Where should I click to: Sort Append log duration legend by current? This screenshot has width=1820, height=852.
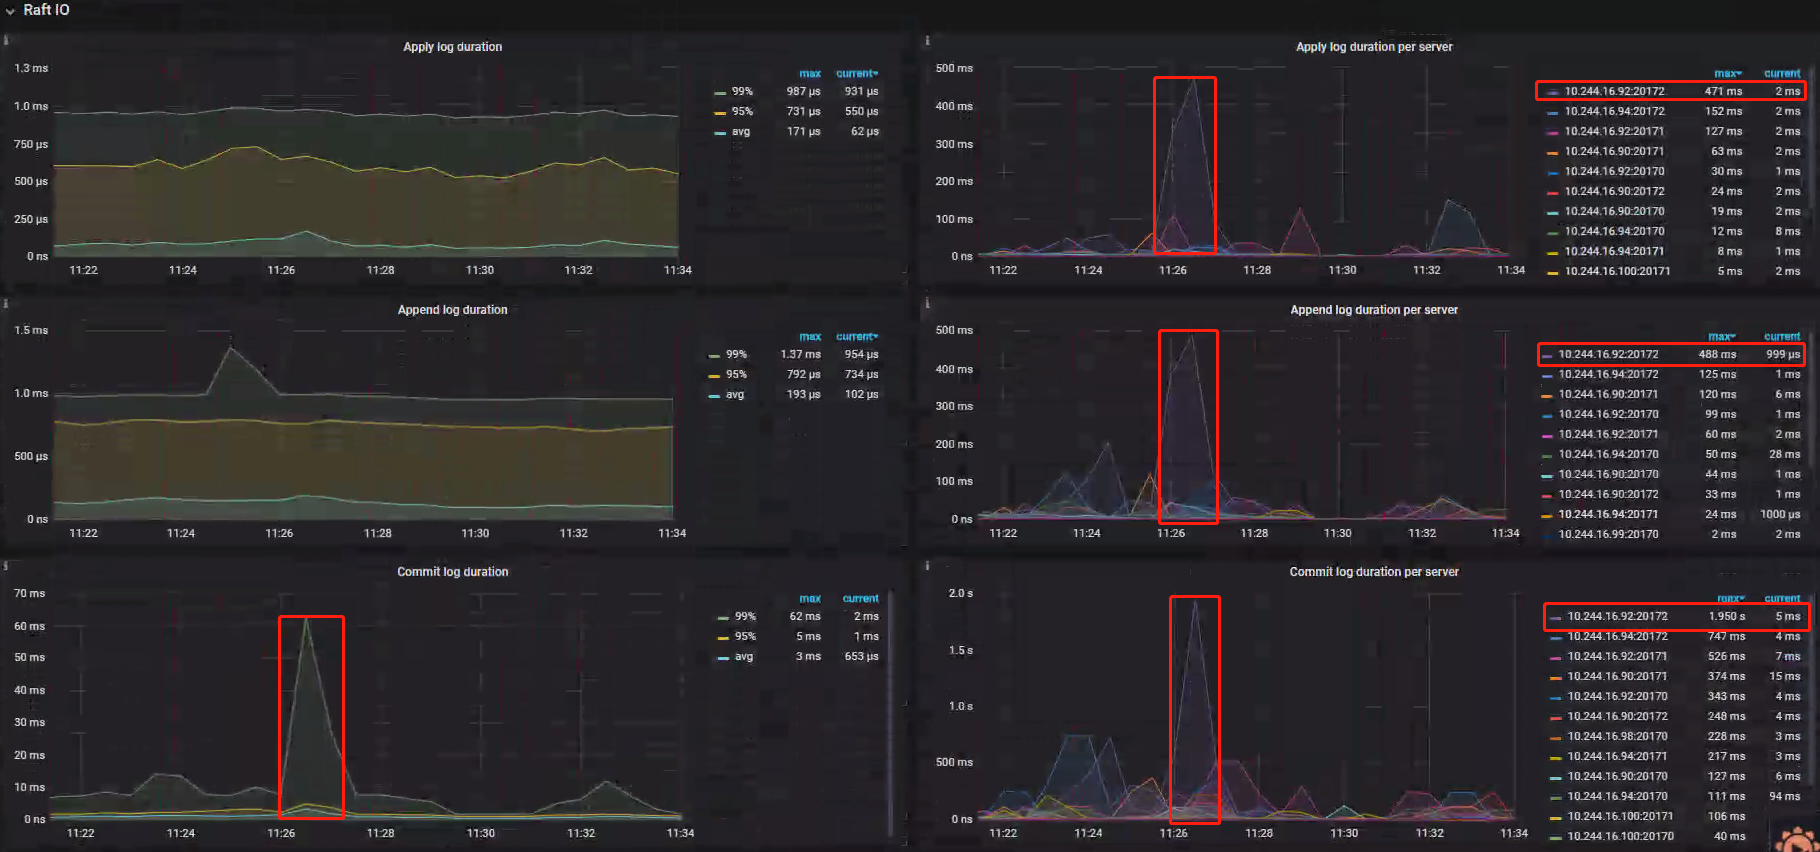(x=857, y=337)
